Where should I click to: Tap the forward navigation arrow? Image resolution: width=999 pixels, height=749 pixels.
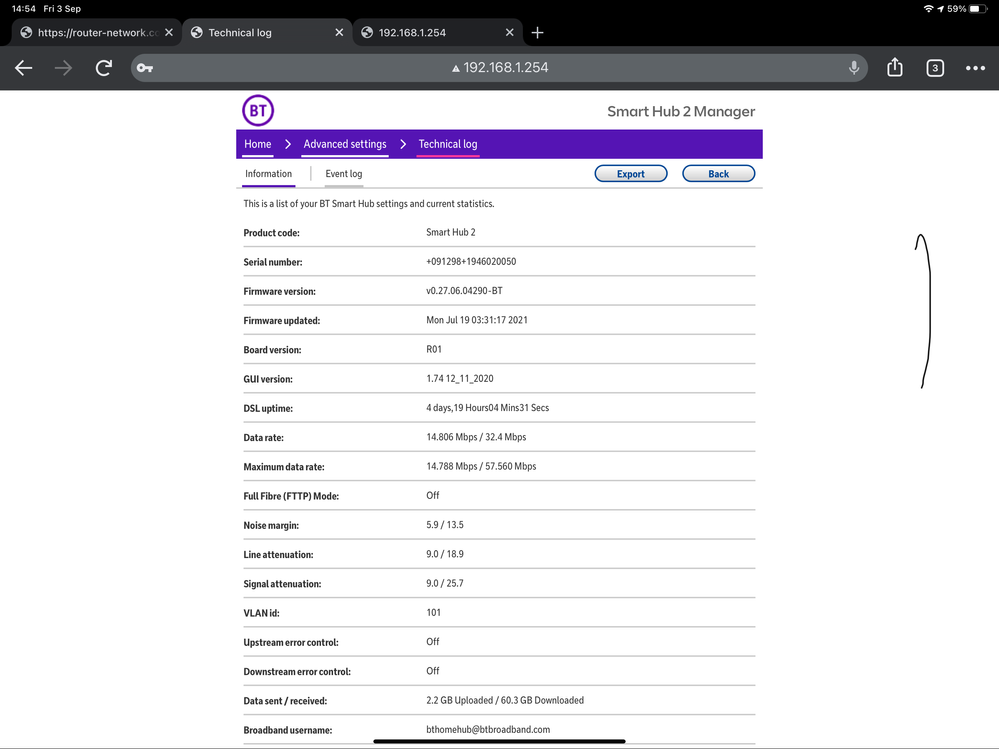click(x=62, y=68)
